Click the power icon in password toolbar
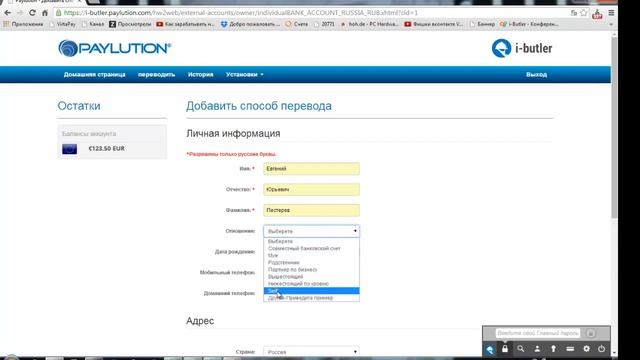 (602, 349)
